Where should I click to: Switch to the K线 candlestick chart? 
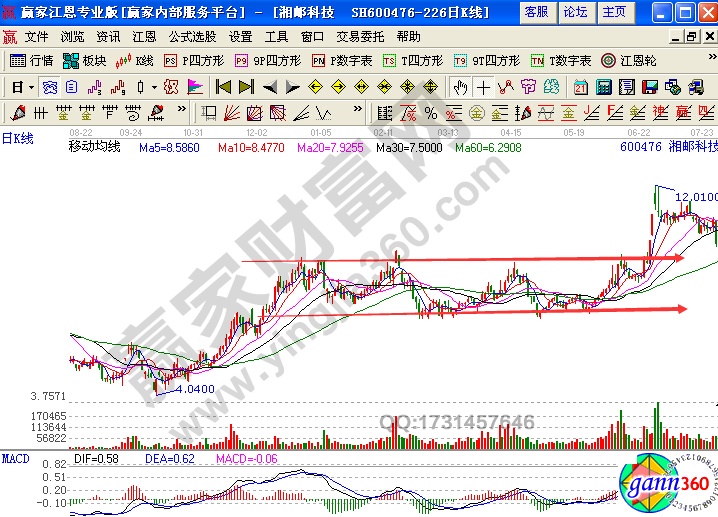[x=136, y=60]
